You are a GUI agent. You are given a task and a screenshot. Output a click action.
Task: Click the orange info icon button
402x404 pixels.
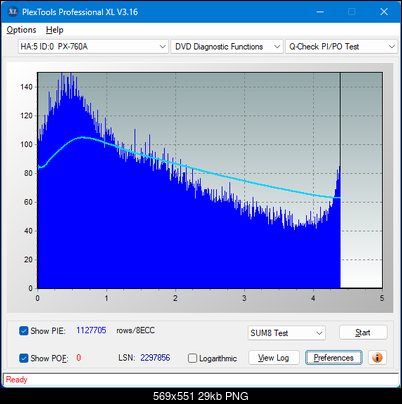click(377, 358)
